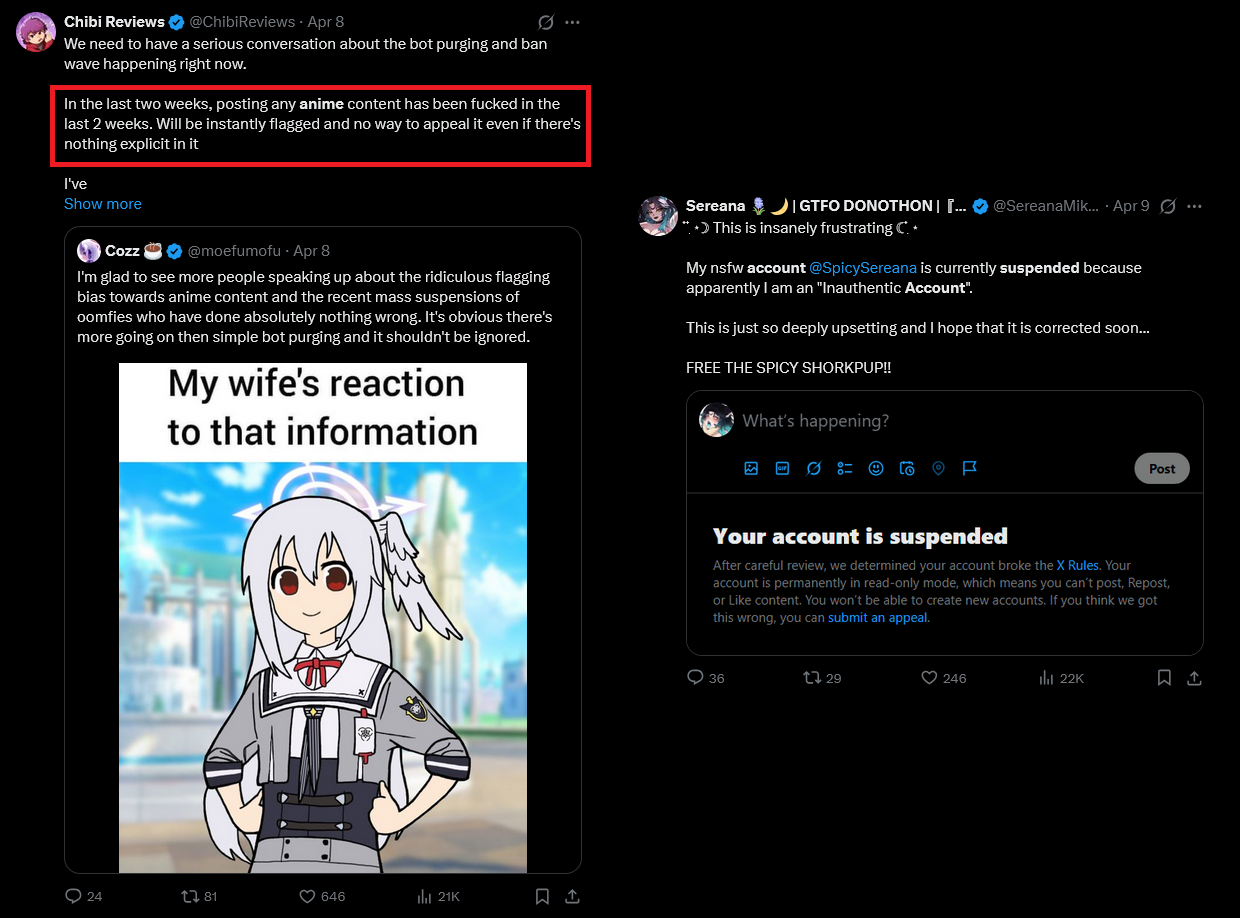
Task: Open the wife's reaction meme image
Action: (x=323, y=618)
